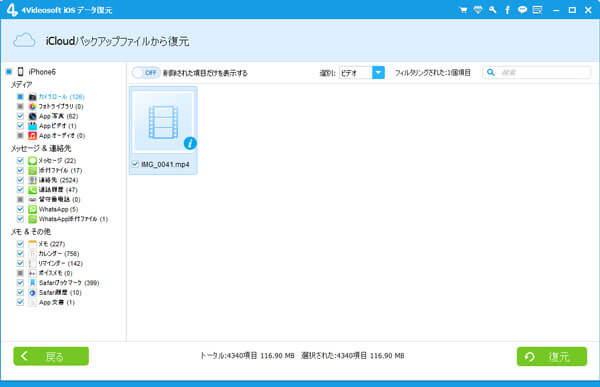Open the App 文書 (1) category
Screen dimensions: 600x387
(x=57, y=302)
